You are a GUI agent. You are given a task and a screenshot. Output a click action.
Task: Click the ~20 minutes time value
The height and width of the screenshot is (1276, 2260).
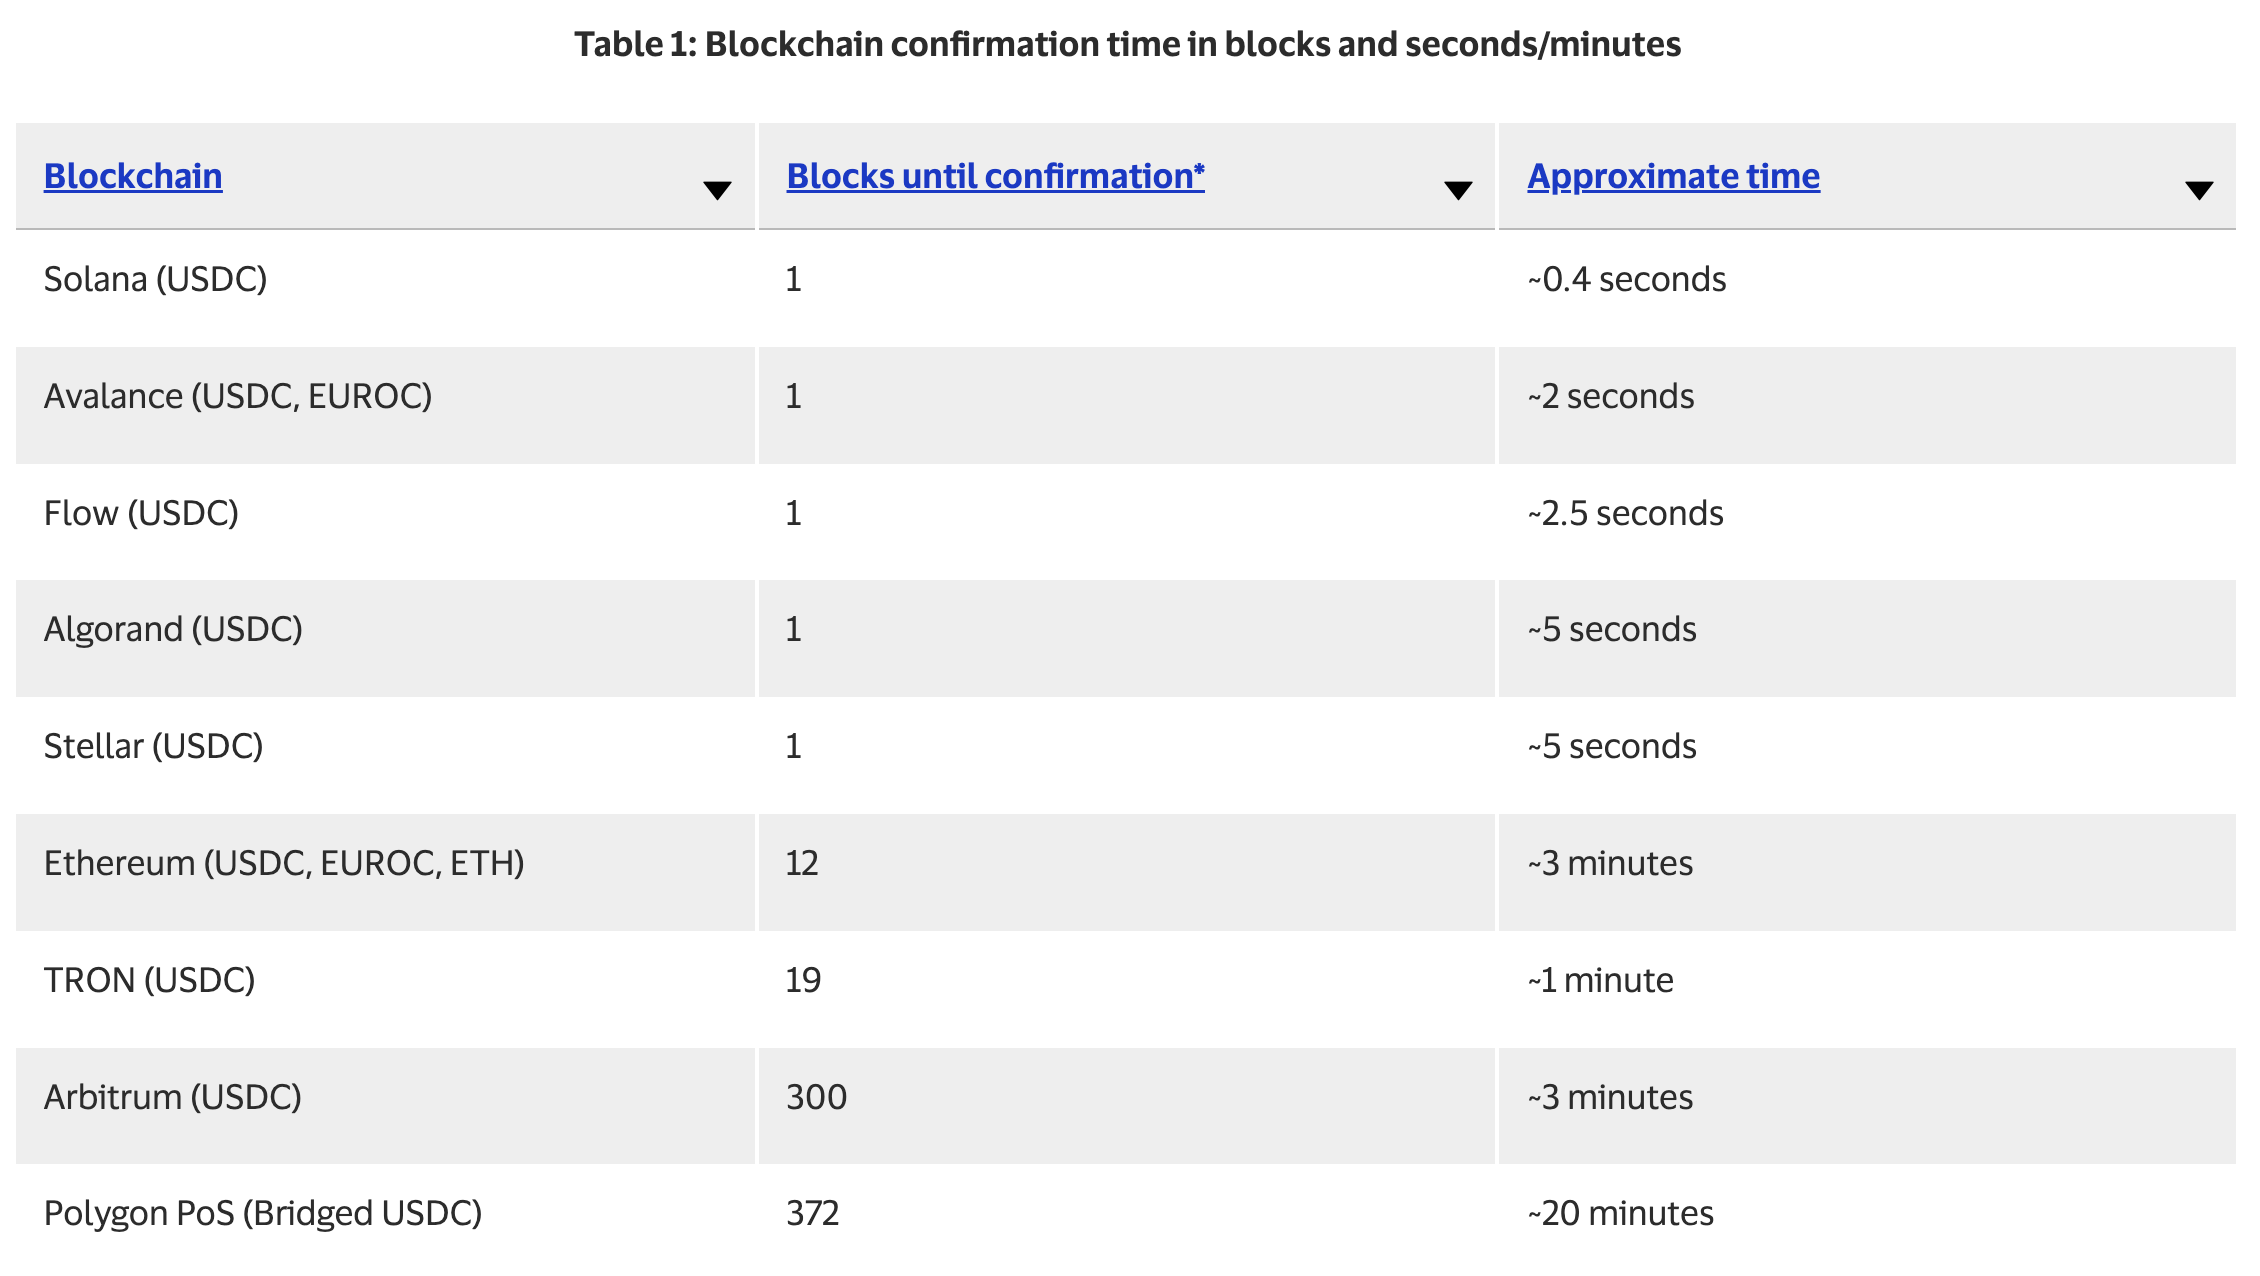point(1620,1213)
